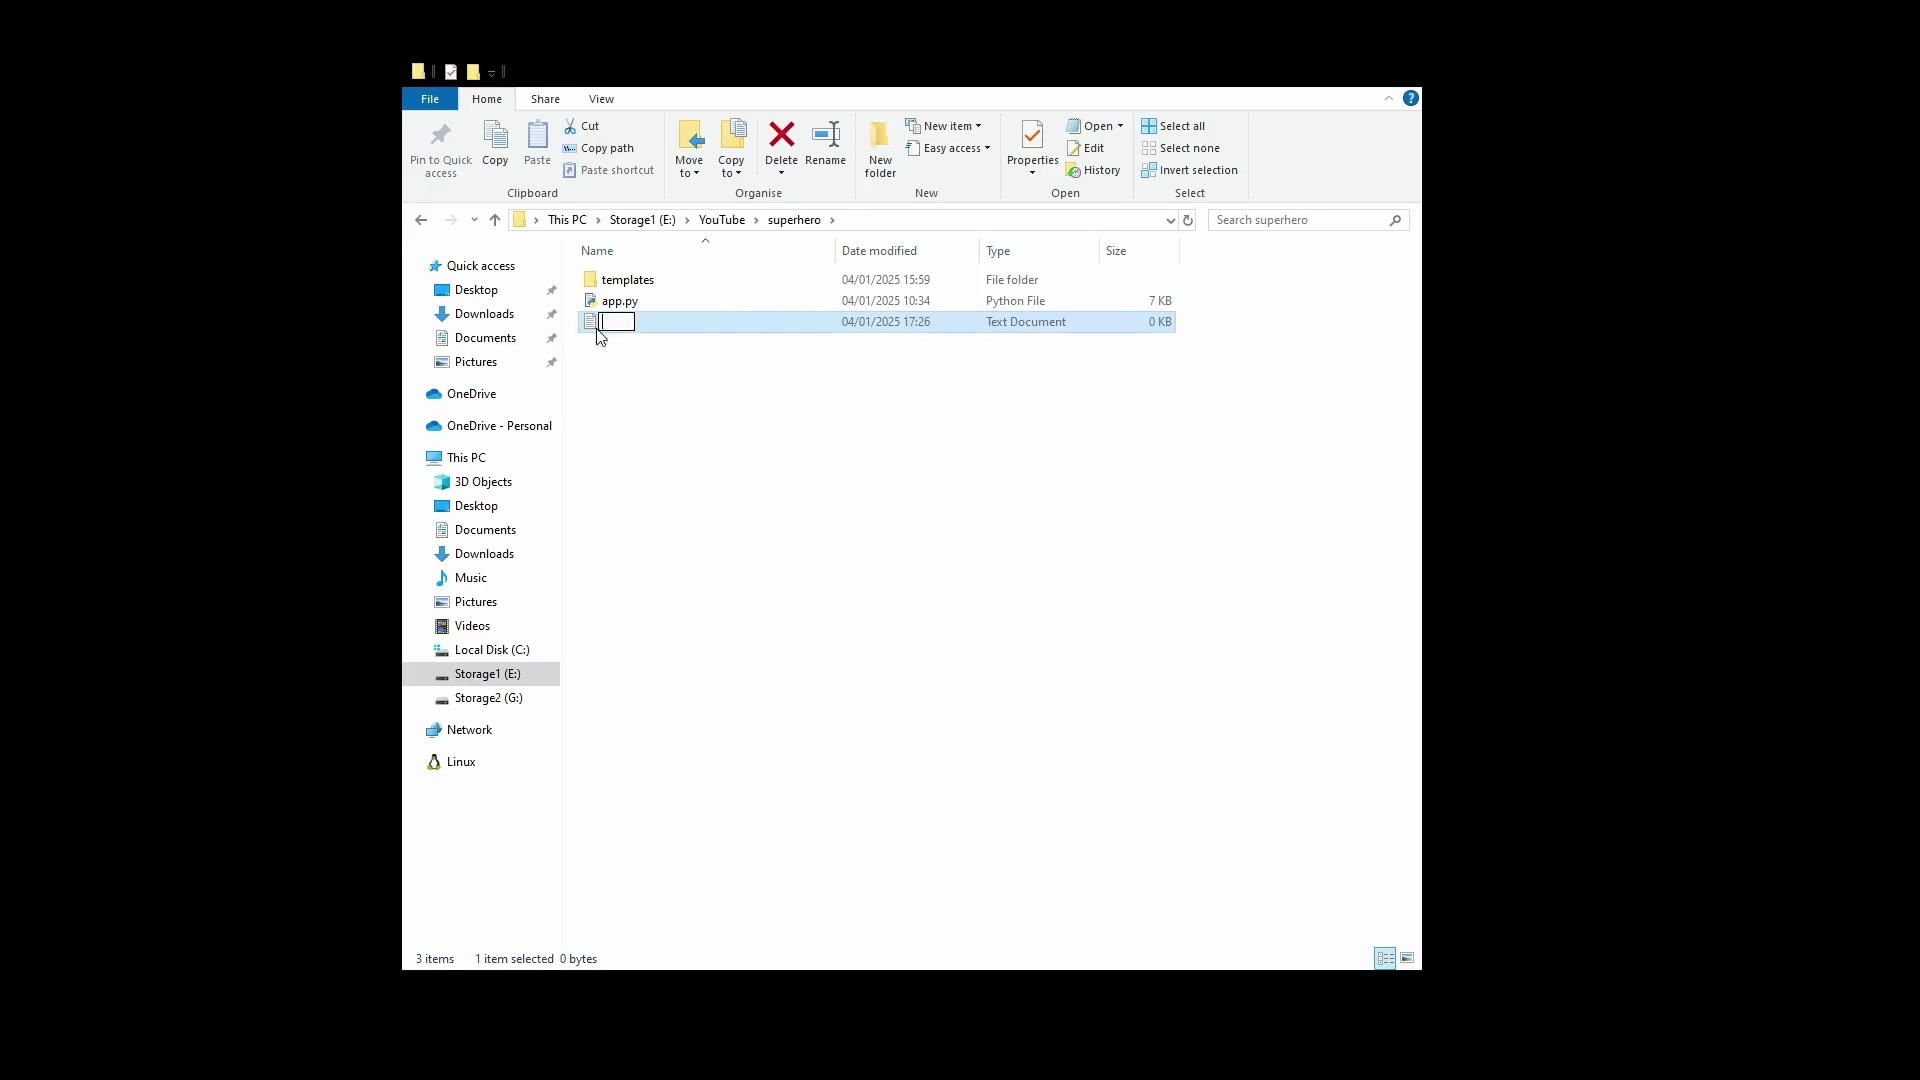Image resolution: width=1920 pixels, height=1080 pixels.
Task: Open the File menu tab
Action: click(430, 99)
